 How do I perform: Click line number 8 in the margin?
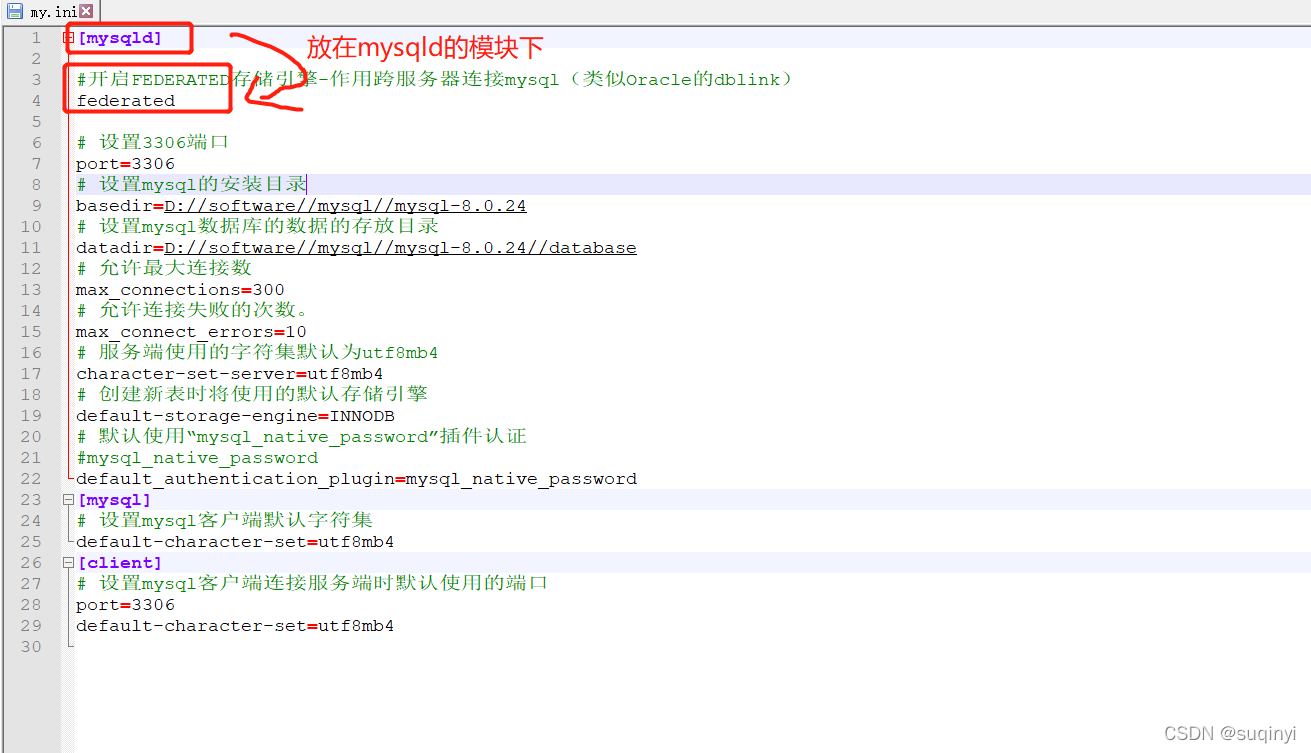point(36,185)
